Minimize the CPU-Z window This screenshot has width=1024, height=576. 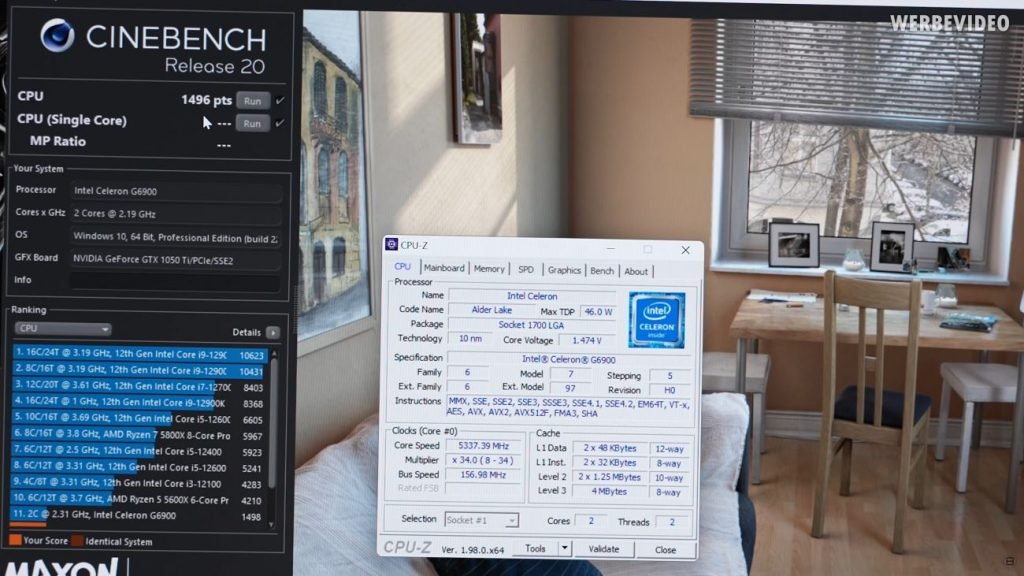(x=611, y=249)
